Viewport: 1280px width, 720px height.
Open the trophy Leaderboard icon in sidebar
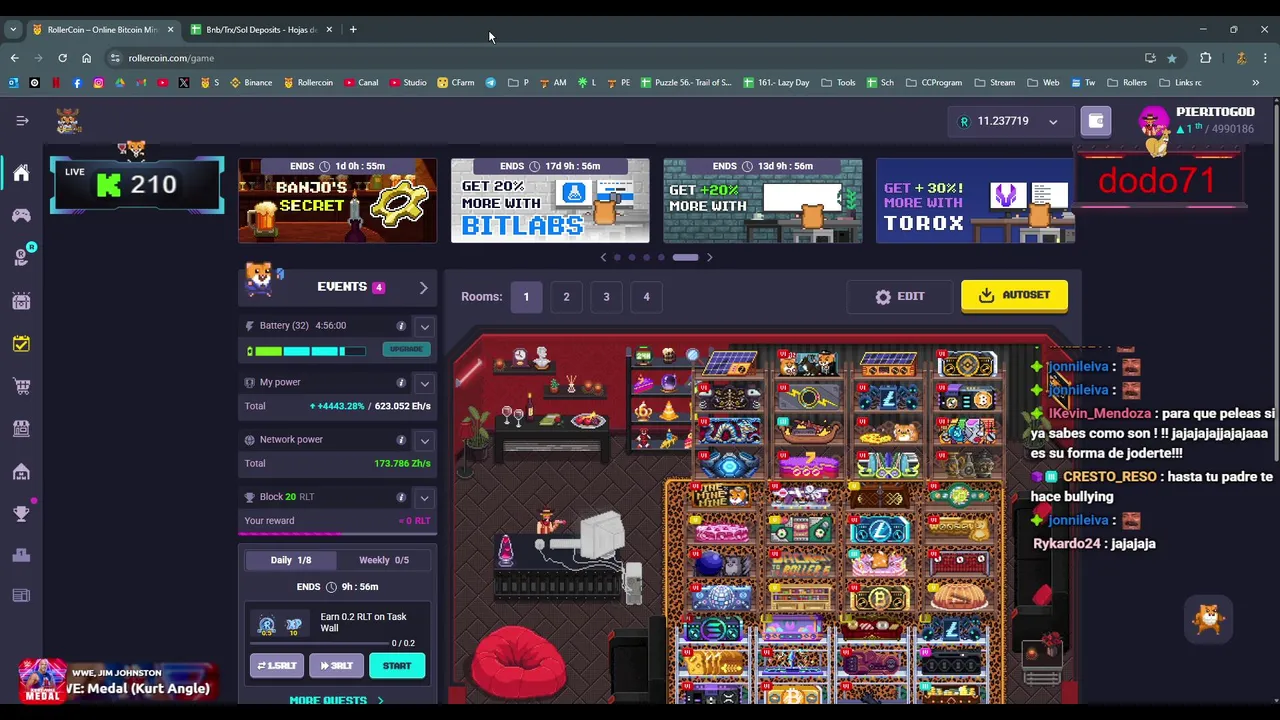click(21, 514)
